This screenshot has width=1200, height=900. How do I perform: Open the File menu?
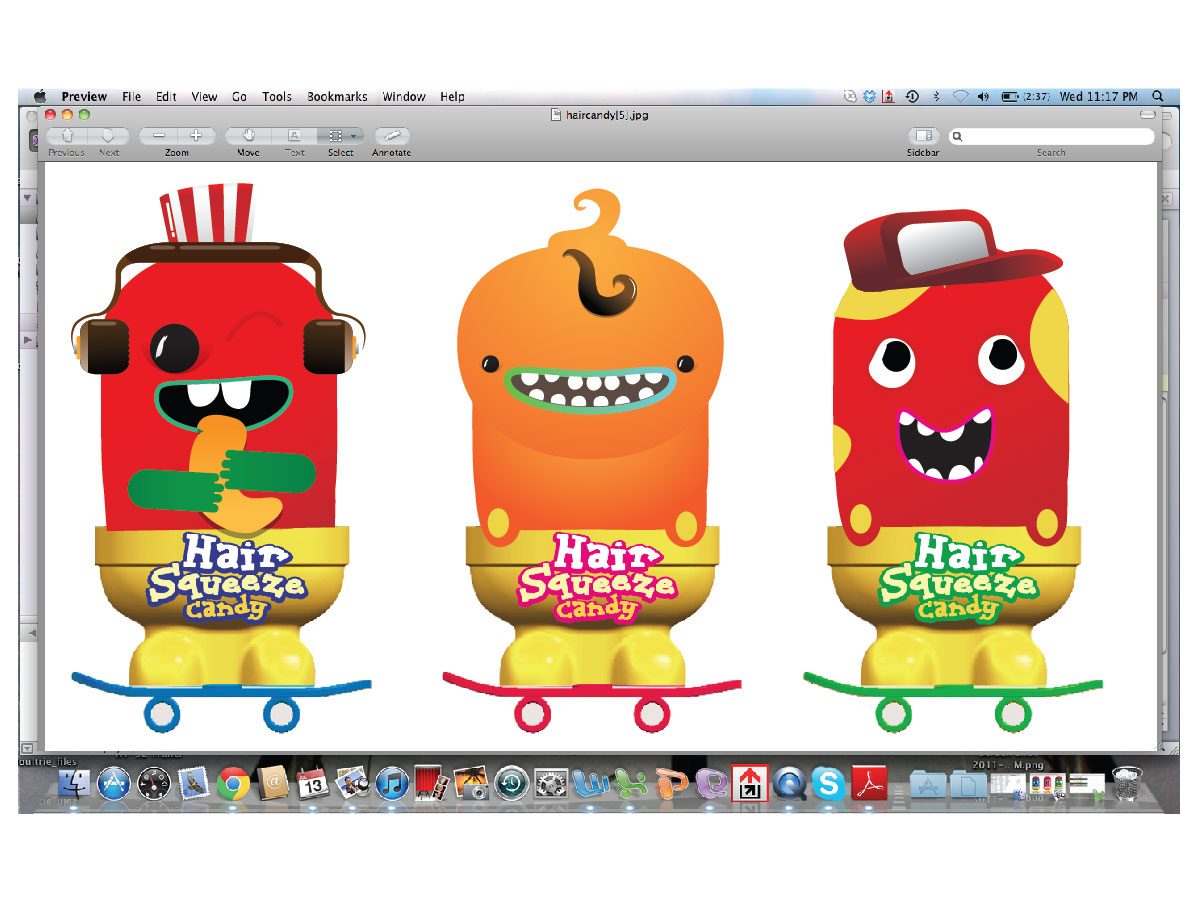click(x=131, y=97)
